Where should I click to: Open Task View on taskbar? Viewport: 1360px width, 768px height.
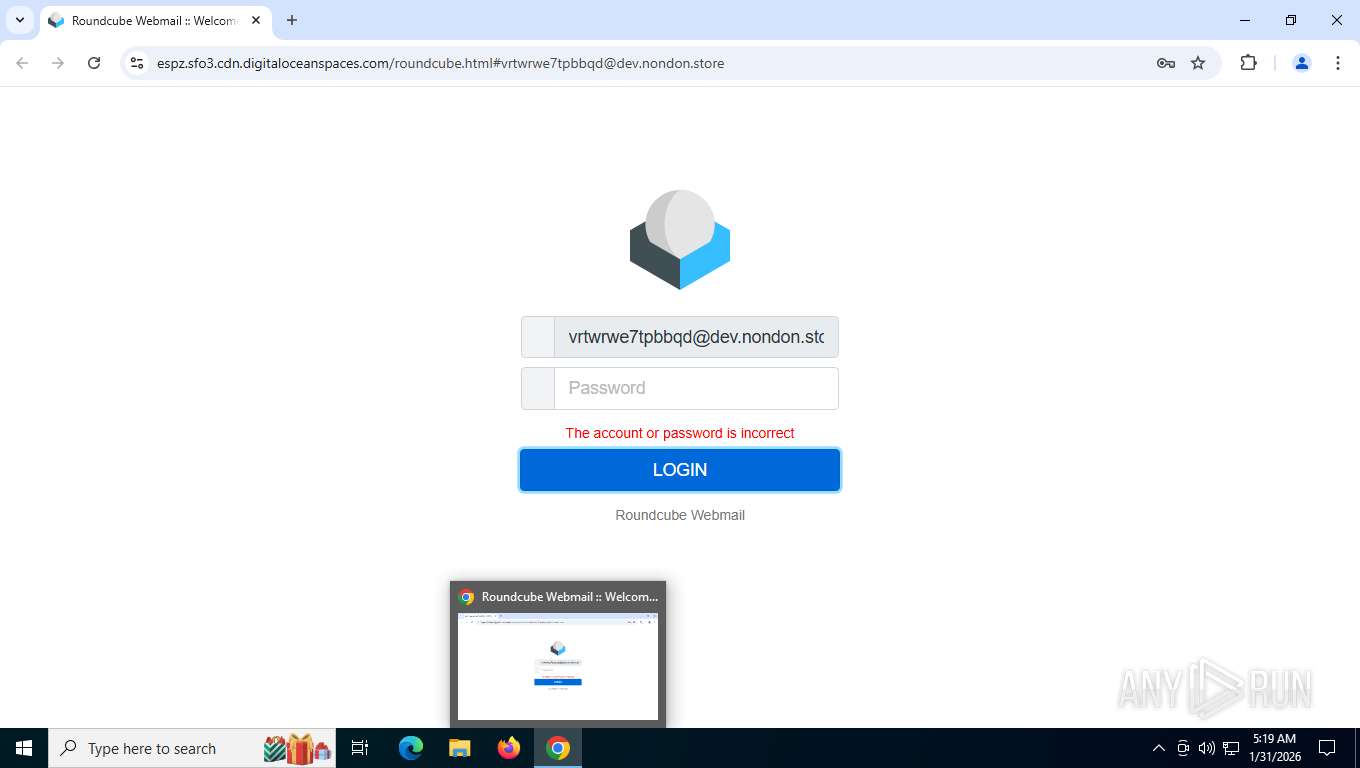click(x=360, y=748)
